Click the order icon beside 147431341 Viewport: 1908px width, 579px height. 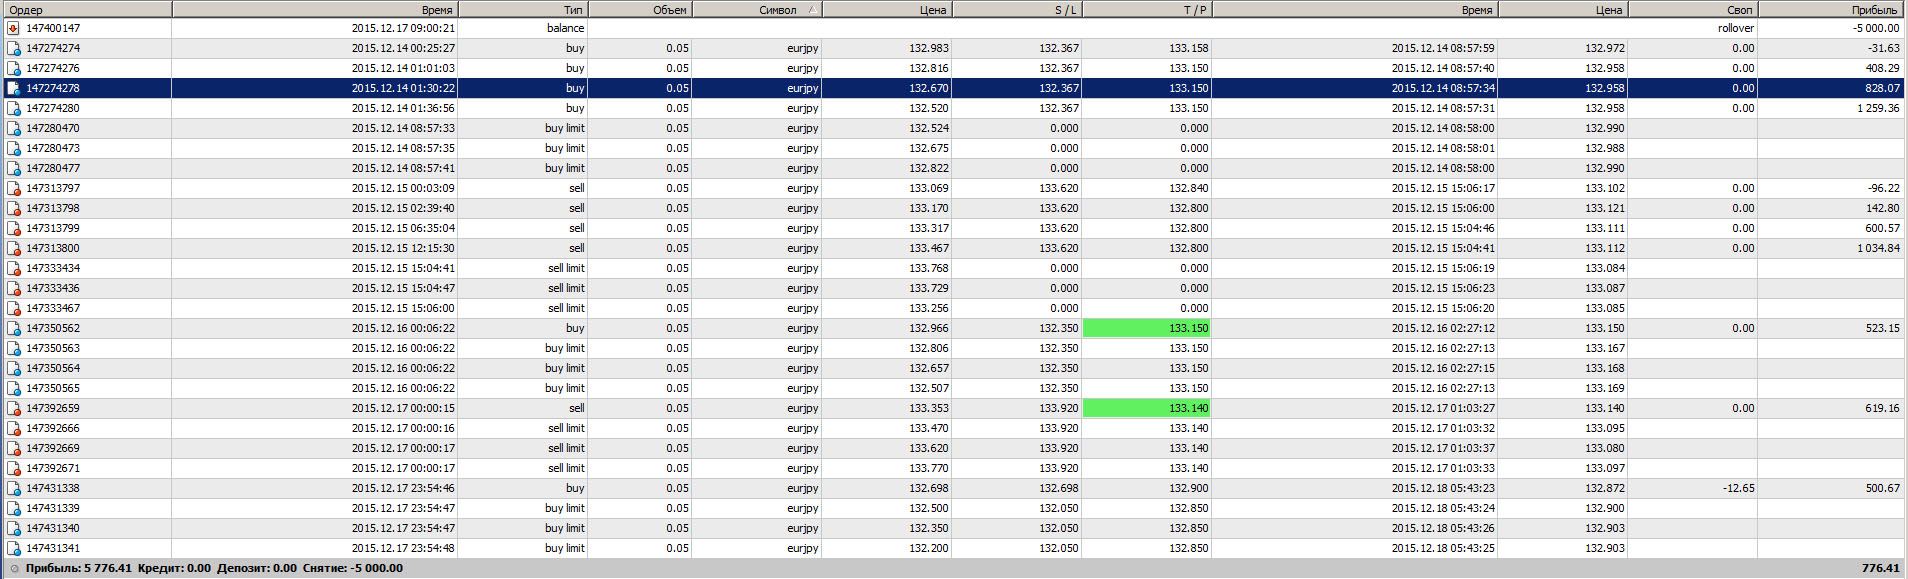click(14, 548)
